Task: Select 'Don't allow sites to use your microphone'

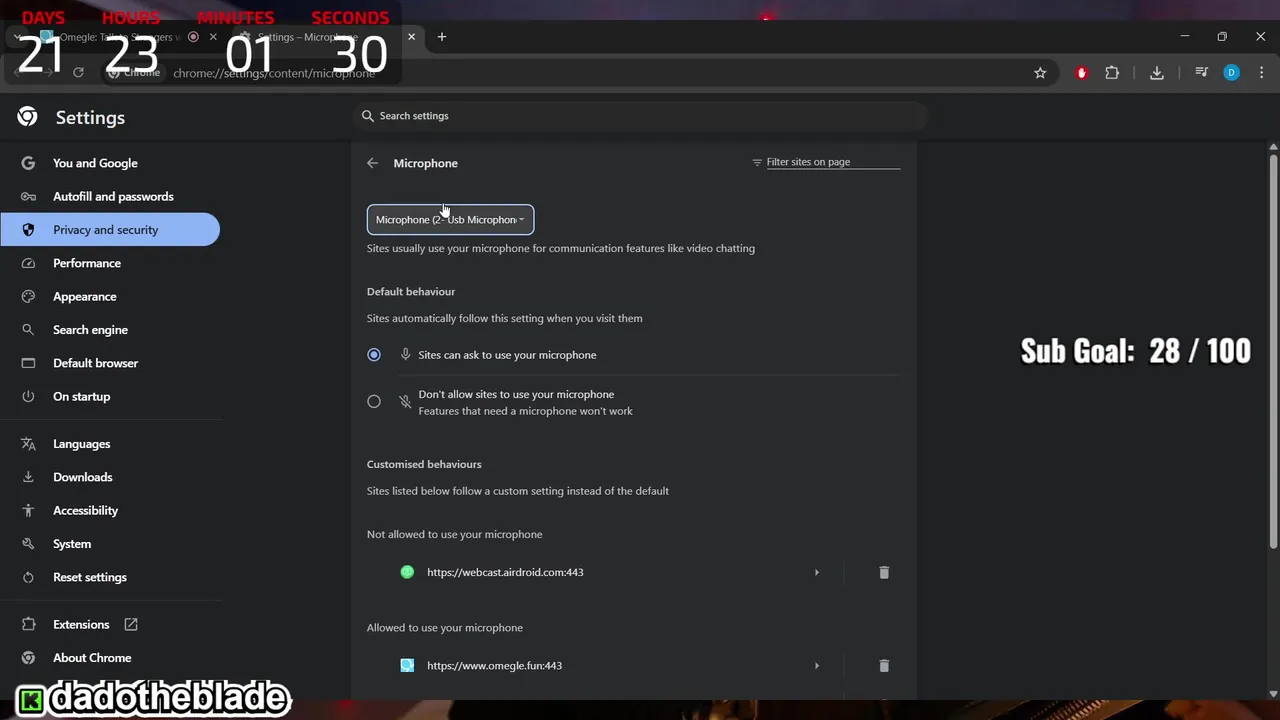Action: tap(374, 402)
